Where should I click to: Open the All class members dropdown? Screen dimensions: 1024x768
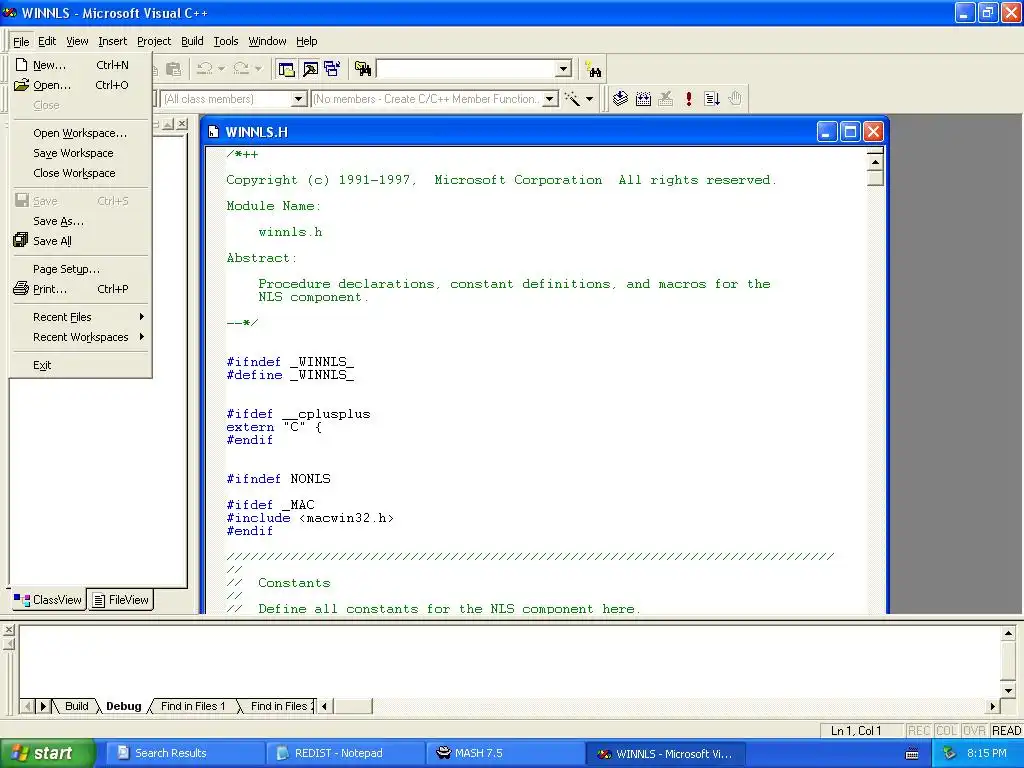pyautogui.click(x=299, y=99)
